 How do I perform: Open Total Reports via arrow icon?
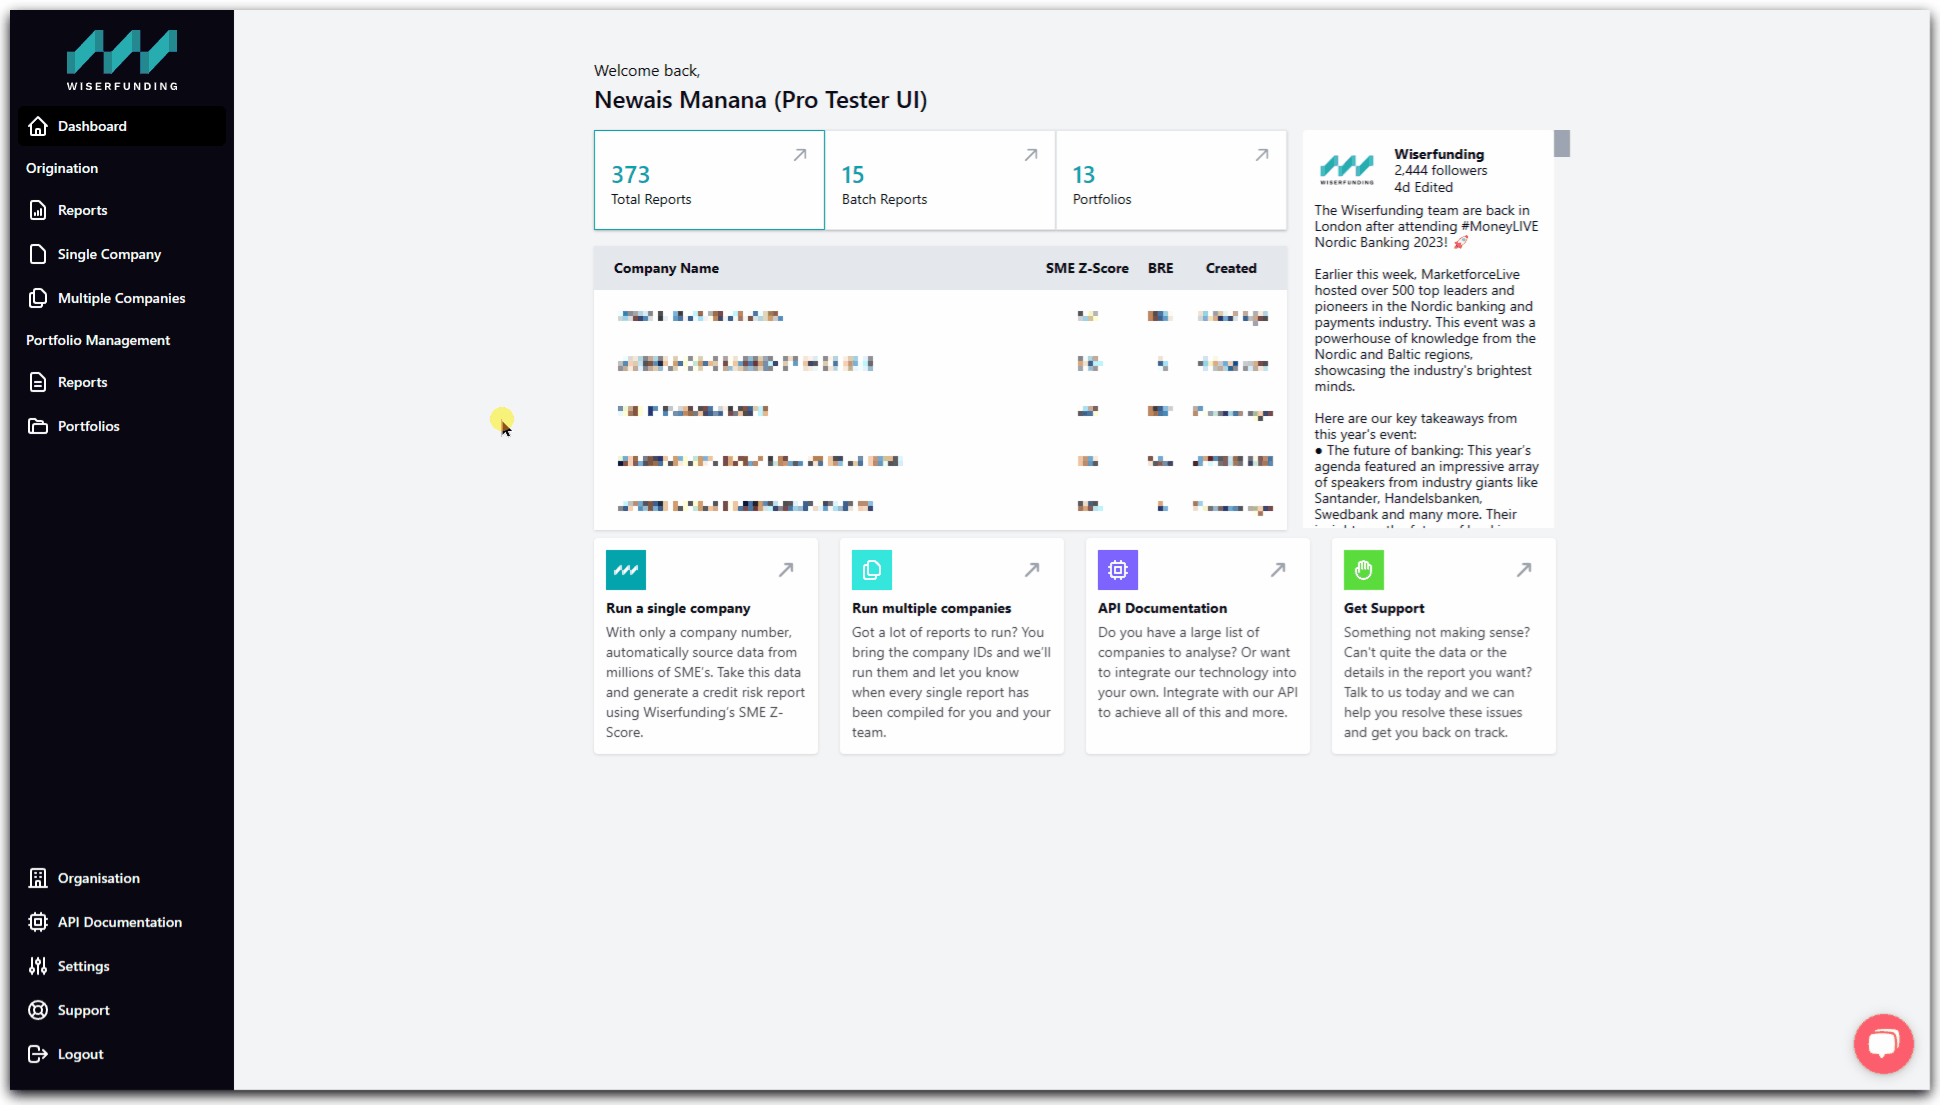point(800,155)
